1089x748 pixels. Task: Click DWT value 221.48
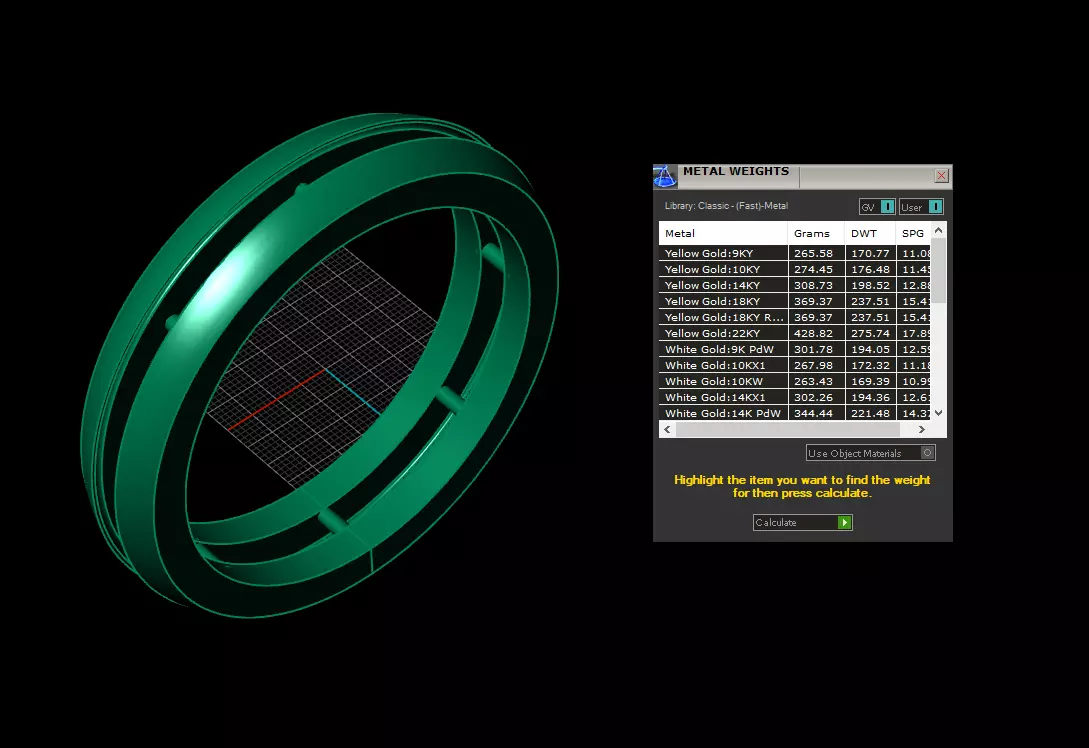coord(870,413)
